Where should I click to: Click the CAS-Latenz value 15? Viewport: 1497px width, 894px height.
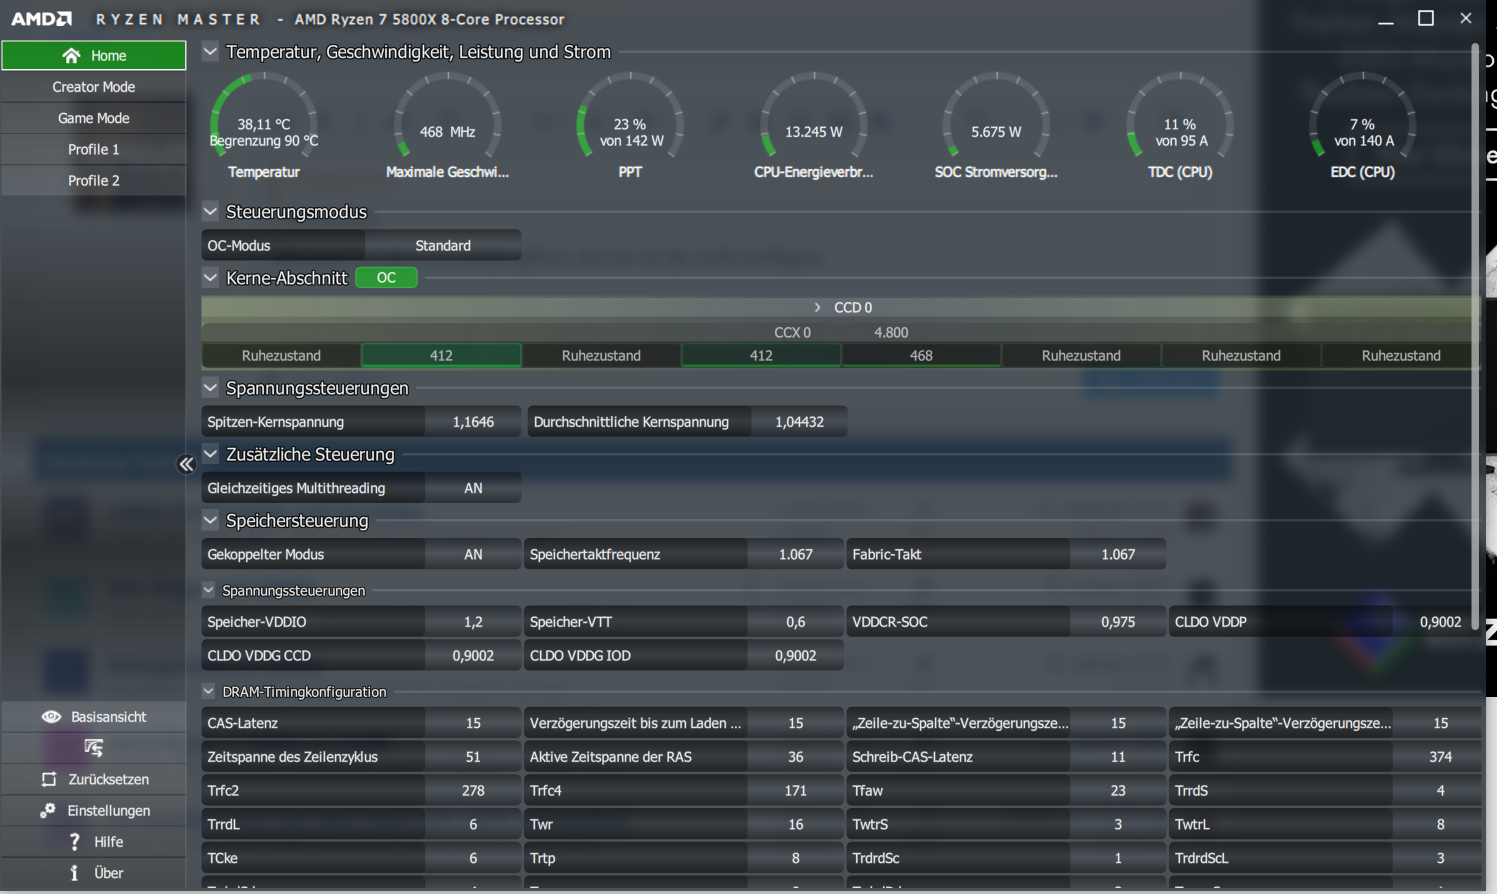[473, 723]
